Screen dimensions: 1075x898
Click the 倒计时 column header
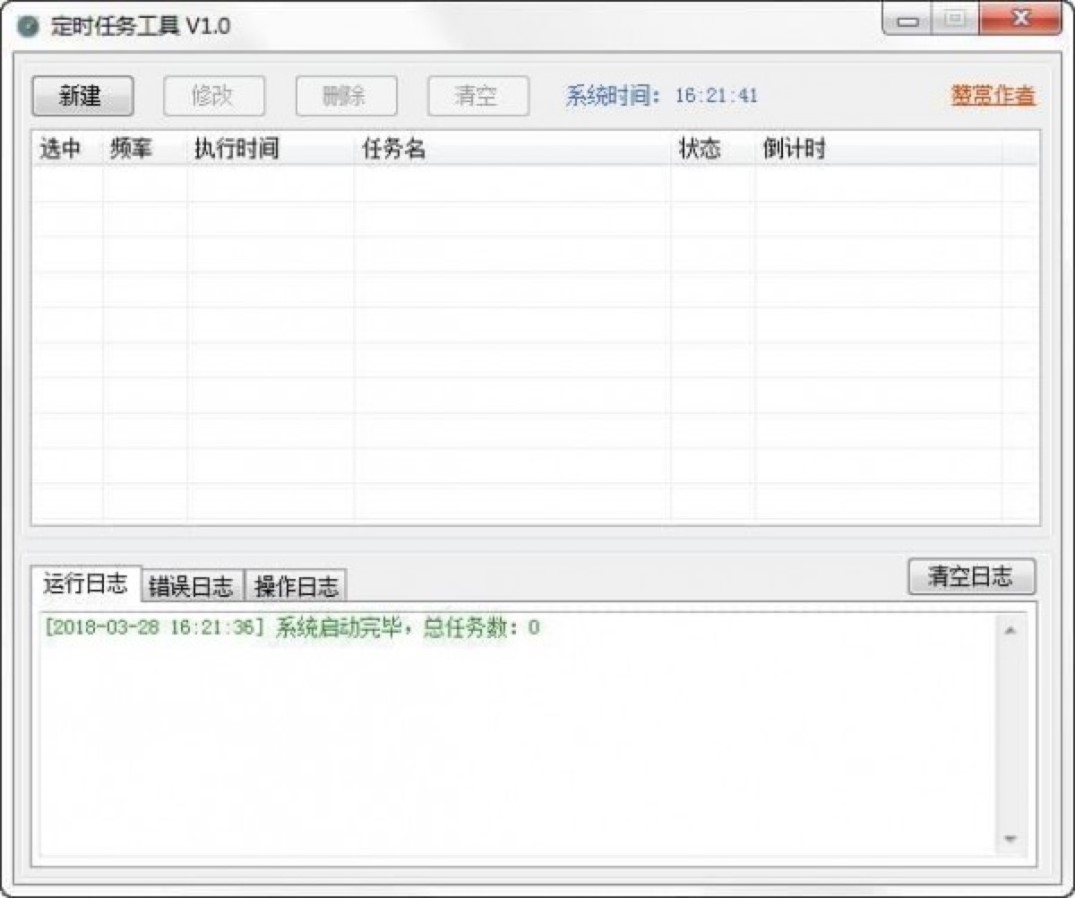(x=878, y=148)
